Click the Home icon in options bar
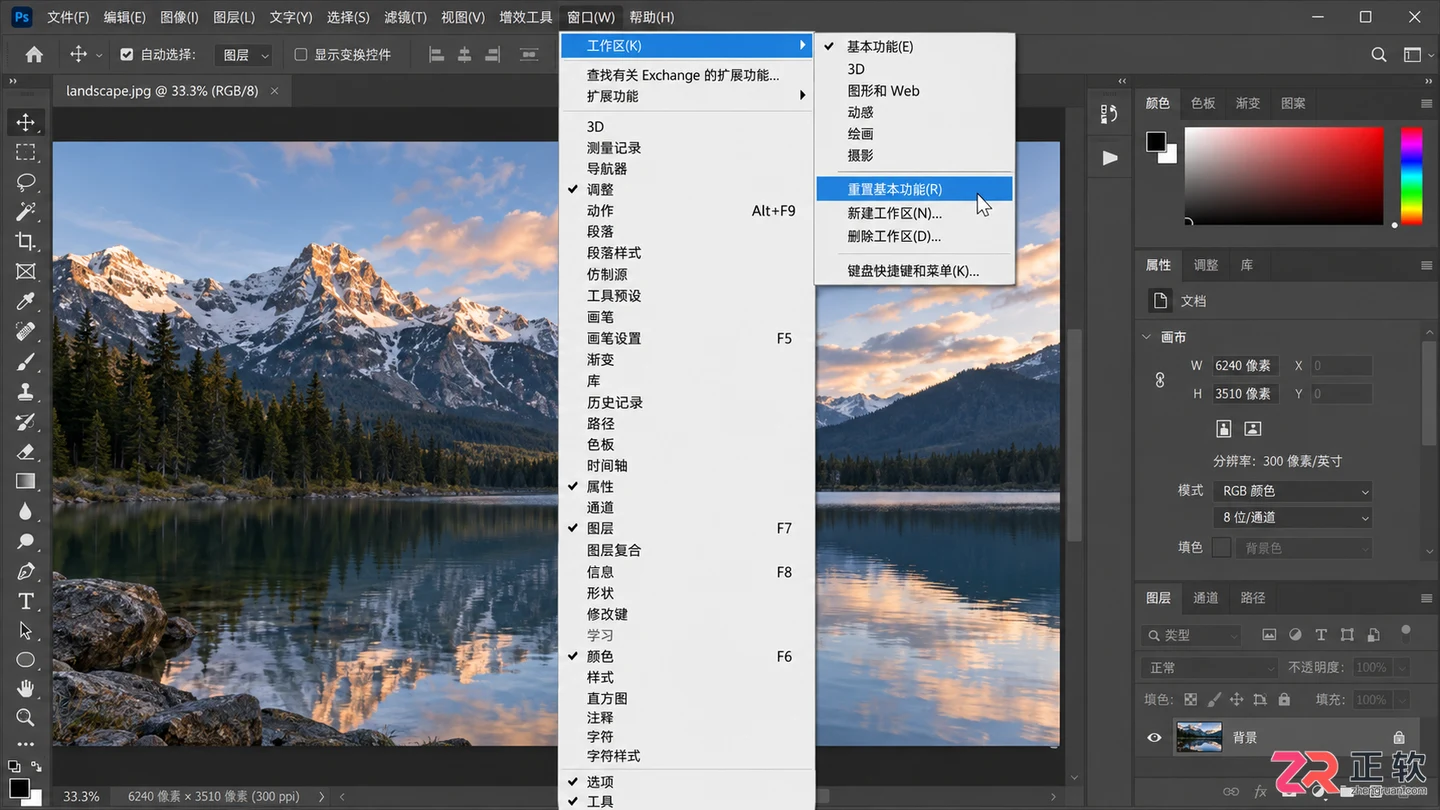Viewport: 1440px width, 810px height. pyautogui.click(x=34, y=55)
